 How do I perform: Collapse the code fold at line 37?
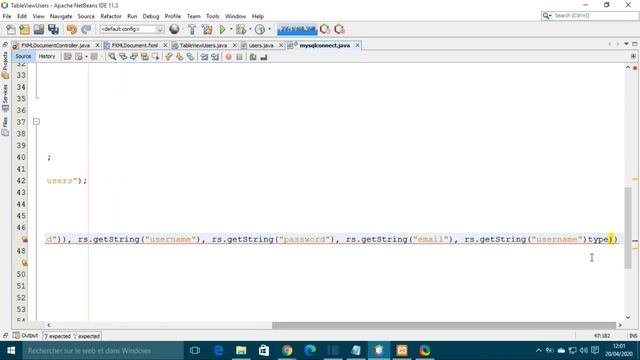click(36, 122)
